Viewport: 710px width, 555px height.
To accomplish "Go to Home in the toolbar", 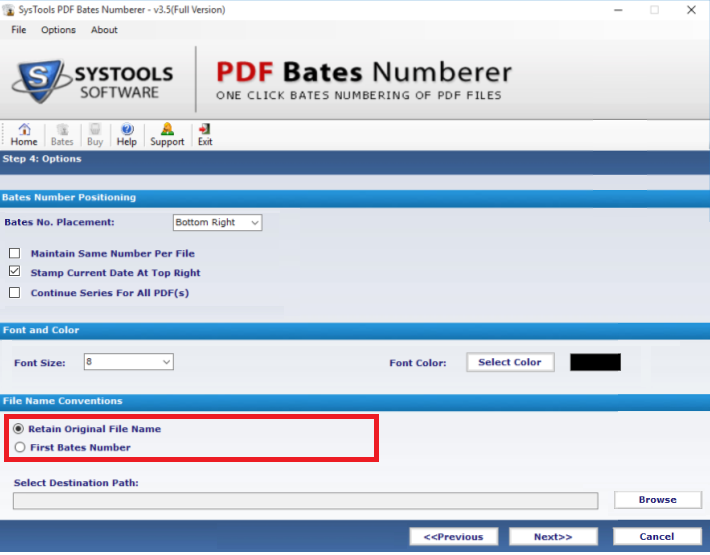I will click(x=24, y=135).
